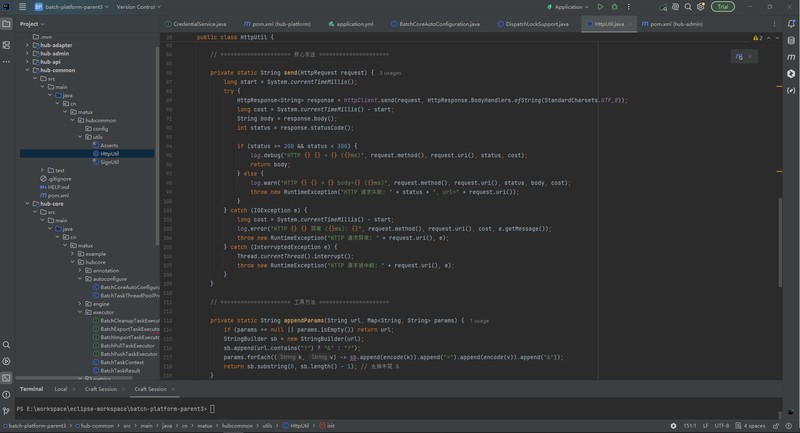Open Application run configuration dropdown
This screenshot has width=800, height=433.
[567, 7]
